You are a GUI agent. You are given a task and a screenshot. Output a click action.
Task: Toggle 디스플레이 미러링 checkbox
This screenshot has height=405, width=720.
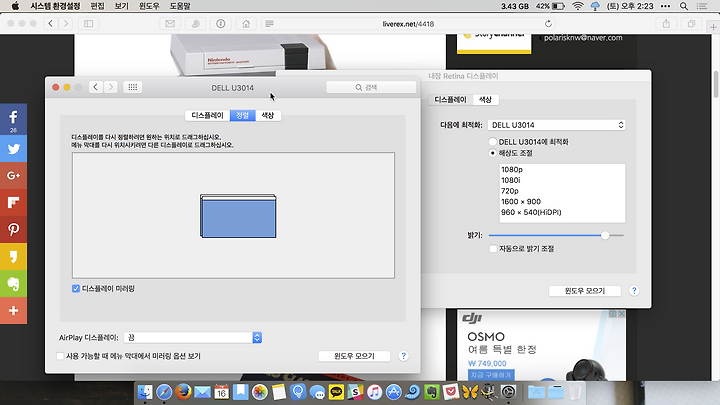[x=76, y=289]
